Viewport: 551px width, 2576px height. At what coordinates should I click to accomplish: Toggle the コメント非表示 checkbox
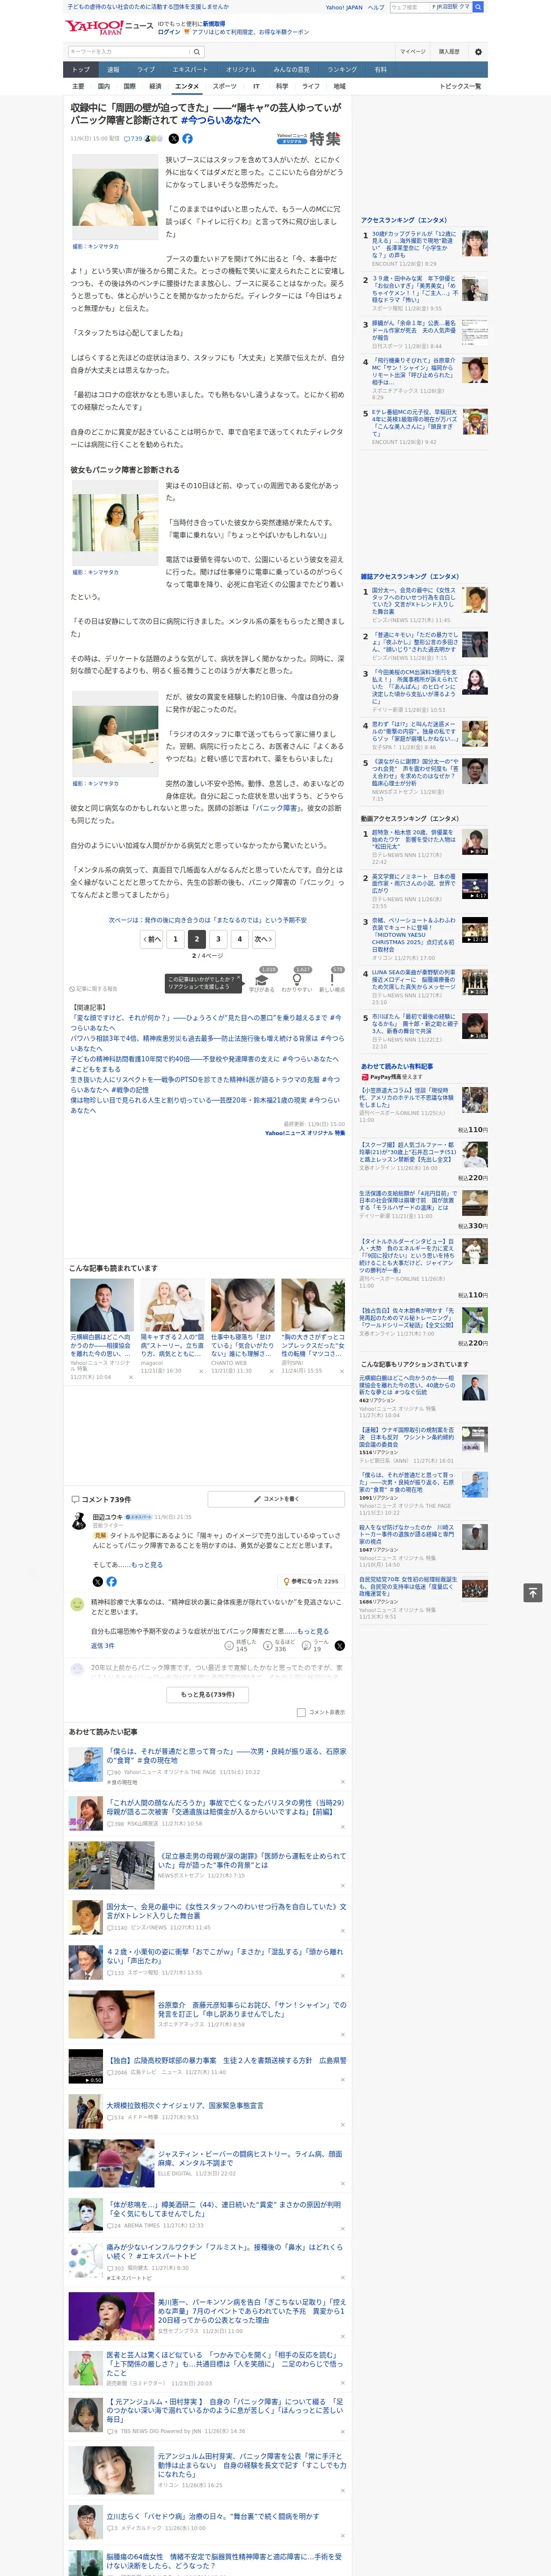pyautogui.click(x=301, y=1712)
